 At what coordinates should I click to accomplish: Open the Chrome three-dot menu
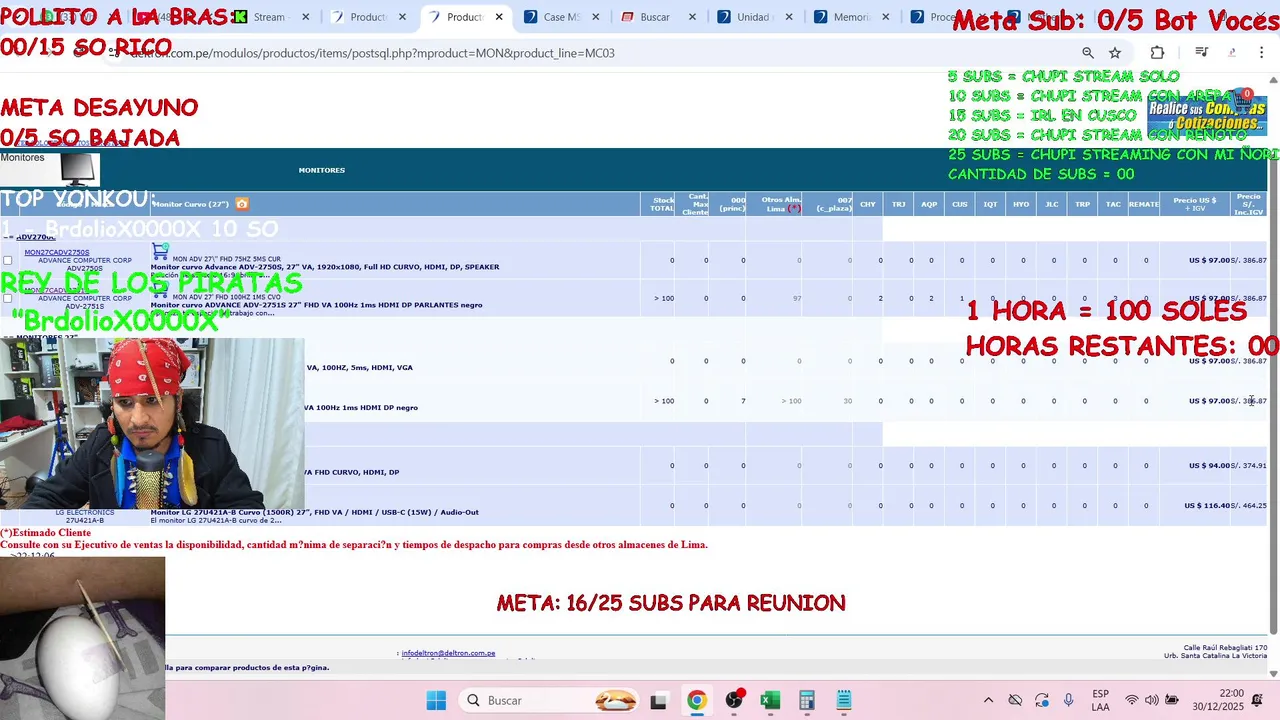(1262, 53)
